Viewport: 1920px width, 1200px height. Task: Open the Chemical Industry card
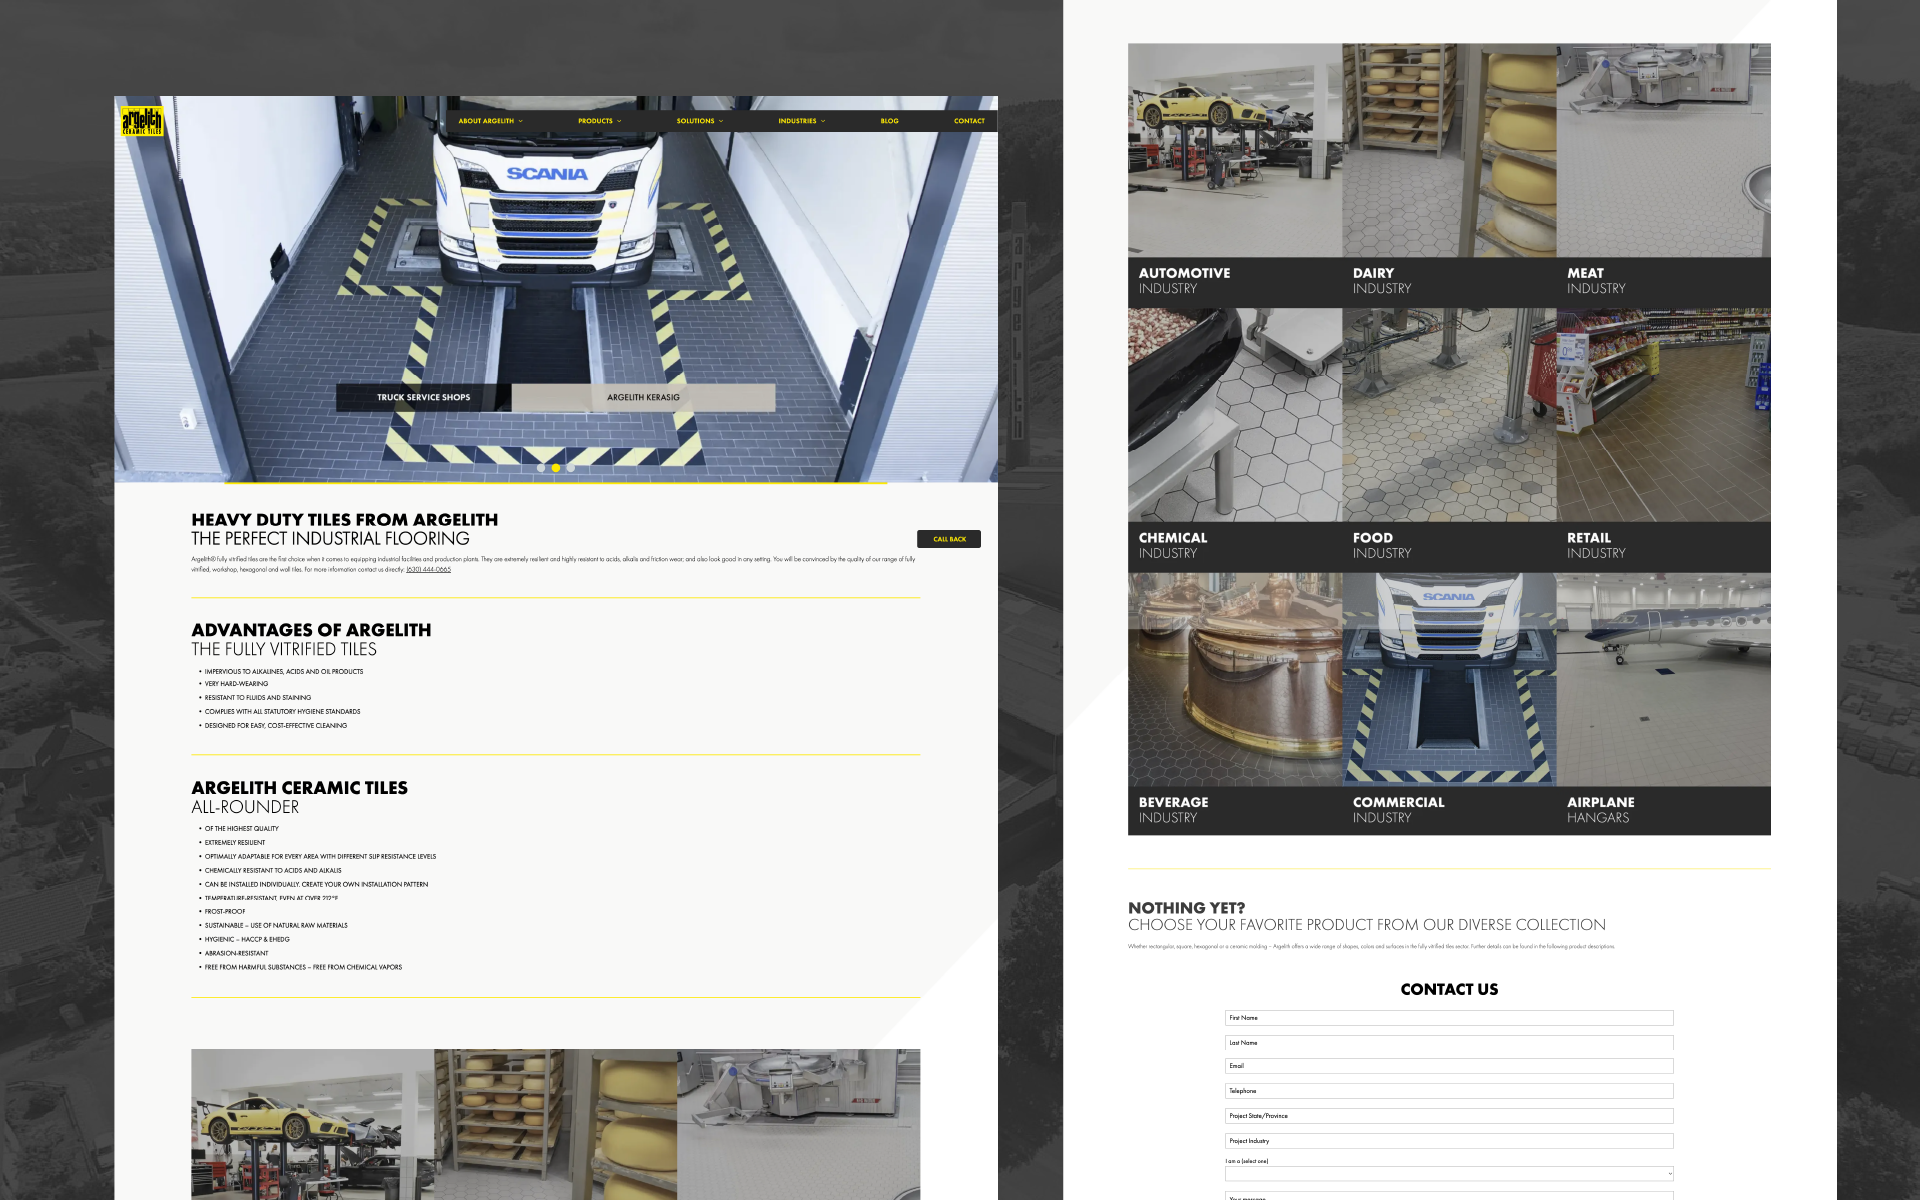[x=1235, y=440]
